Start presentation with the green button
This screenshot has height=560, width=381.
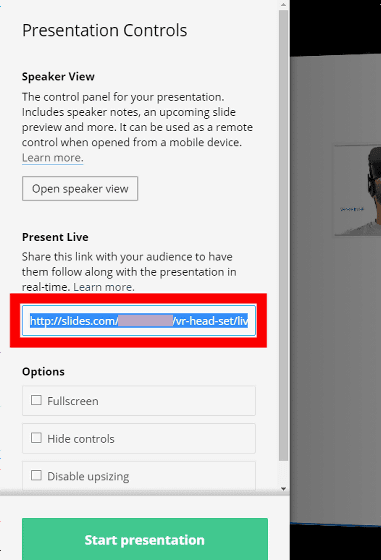tap(145, 539)
